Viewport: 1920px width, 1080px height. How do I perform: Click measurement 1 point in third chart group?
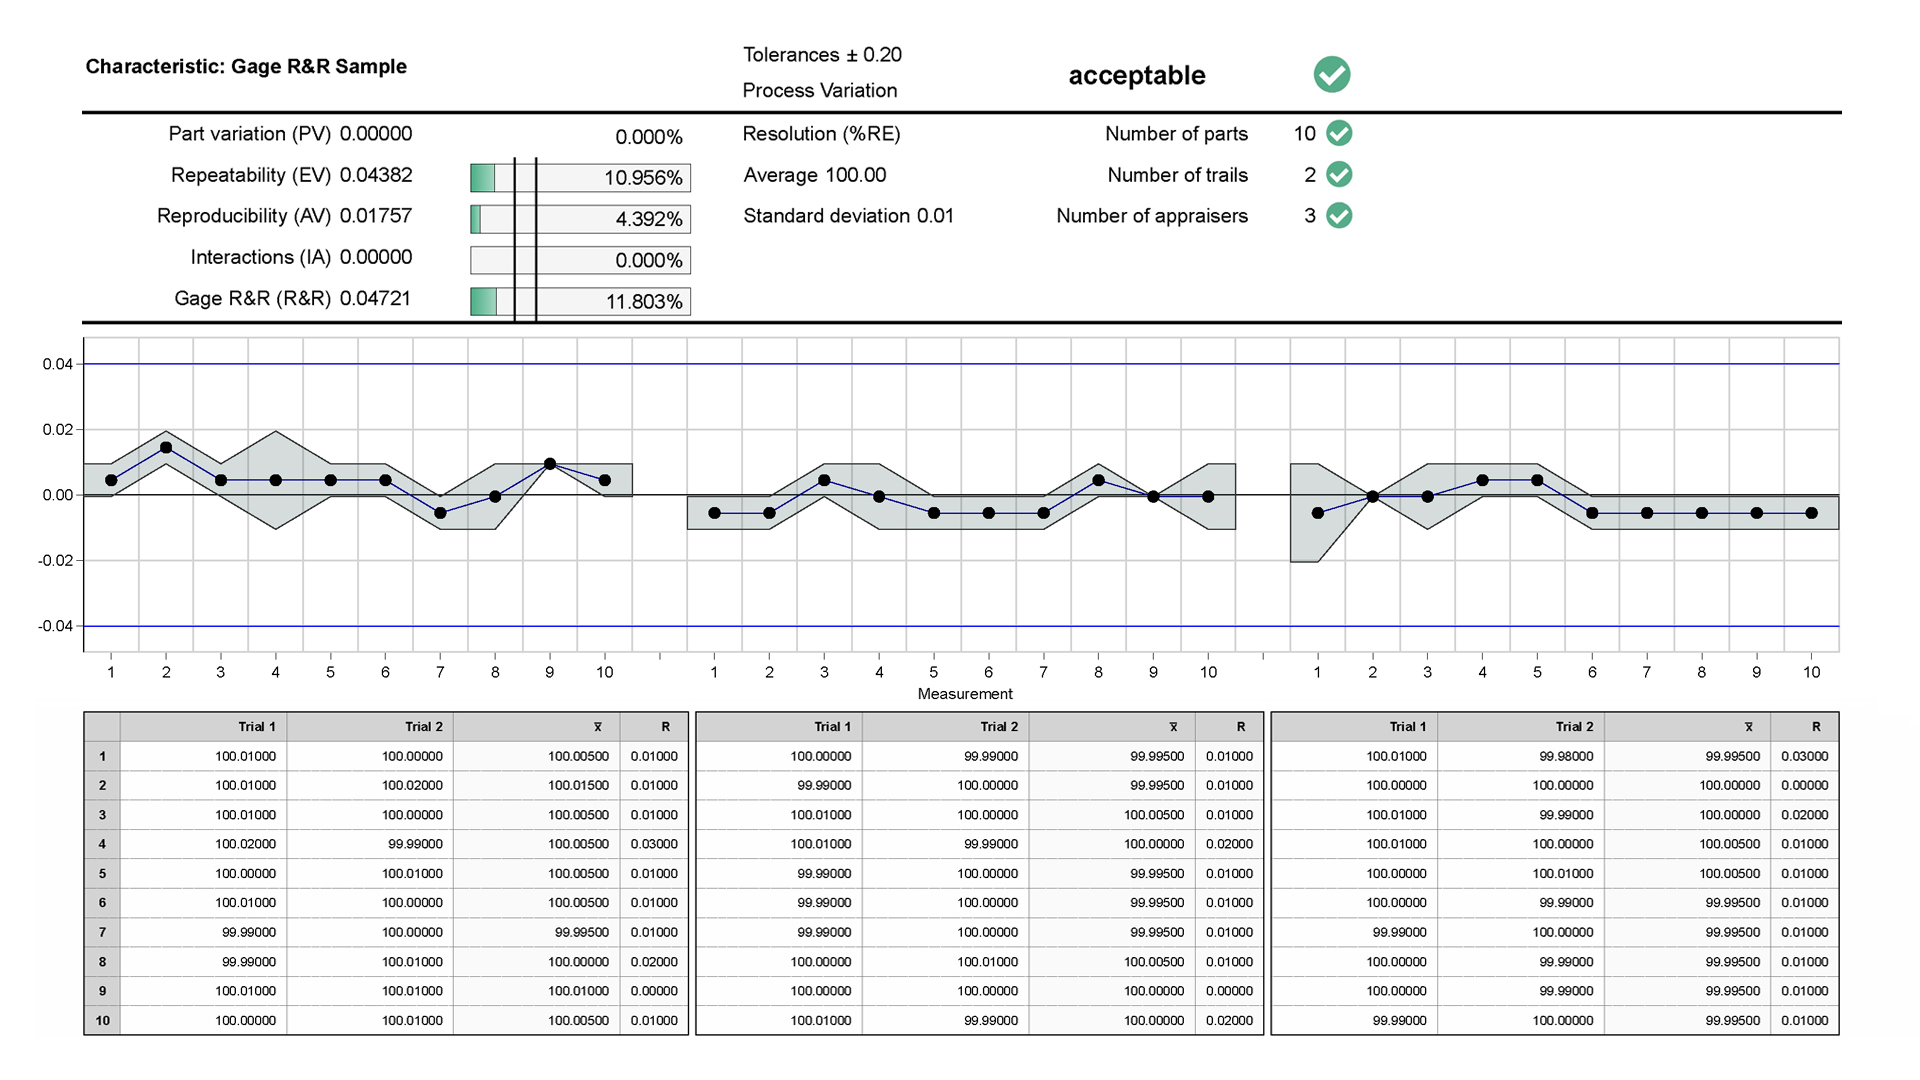coord(1317,513)
